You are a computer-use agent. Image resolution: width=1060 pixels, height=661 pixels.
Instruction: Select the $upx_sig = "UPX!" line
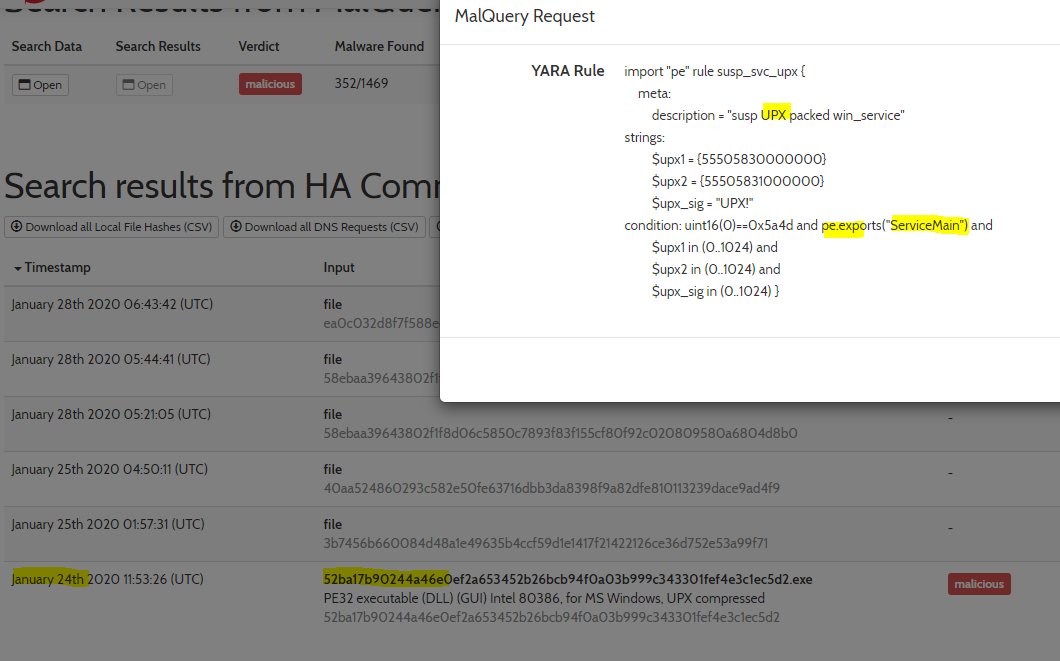(702, 203)
